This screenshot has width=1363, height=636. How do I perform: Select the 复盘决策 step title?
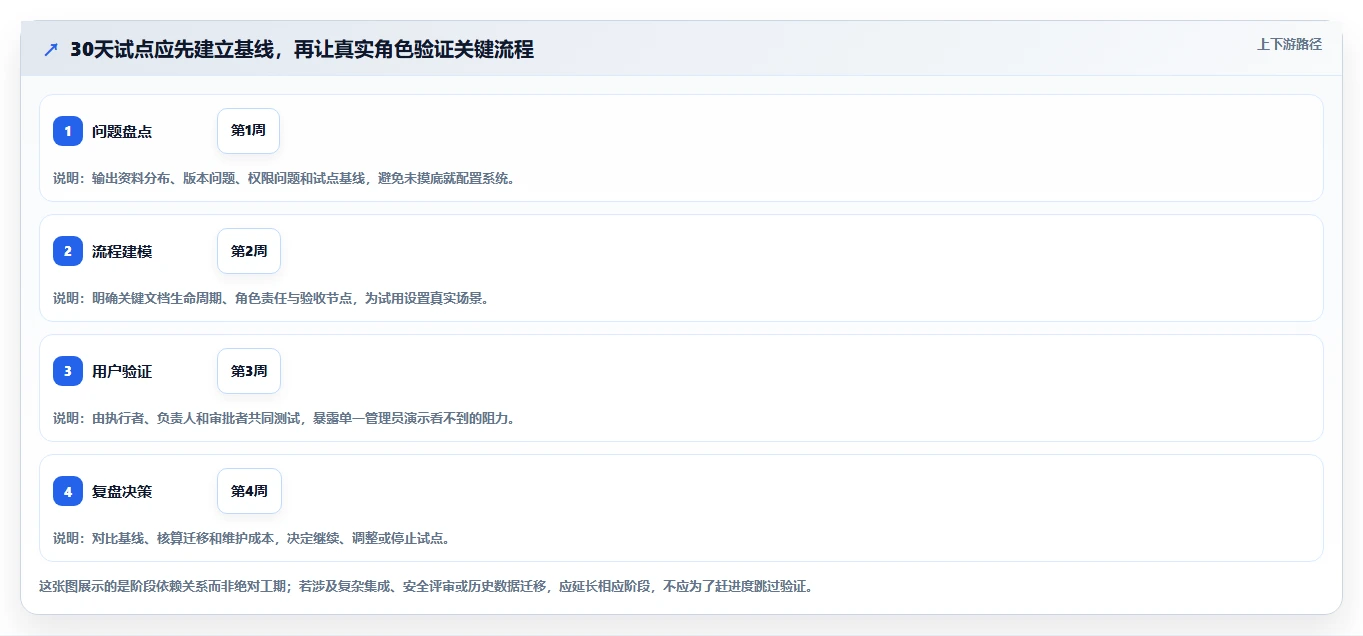pyautogui.click(x=122, y=491)
